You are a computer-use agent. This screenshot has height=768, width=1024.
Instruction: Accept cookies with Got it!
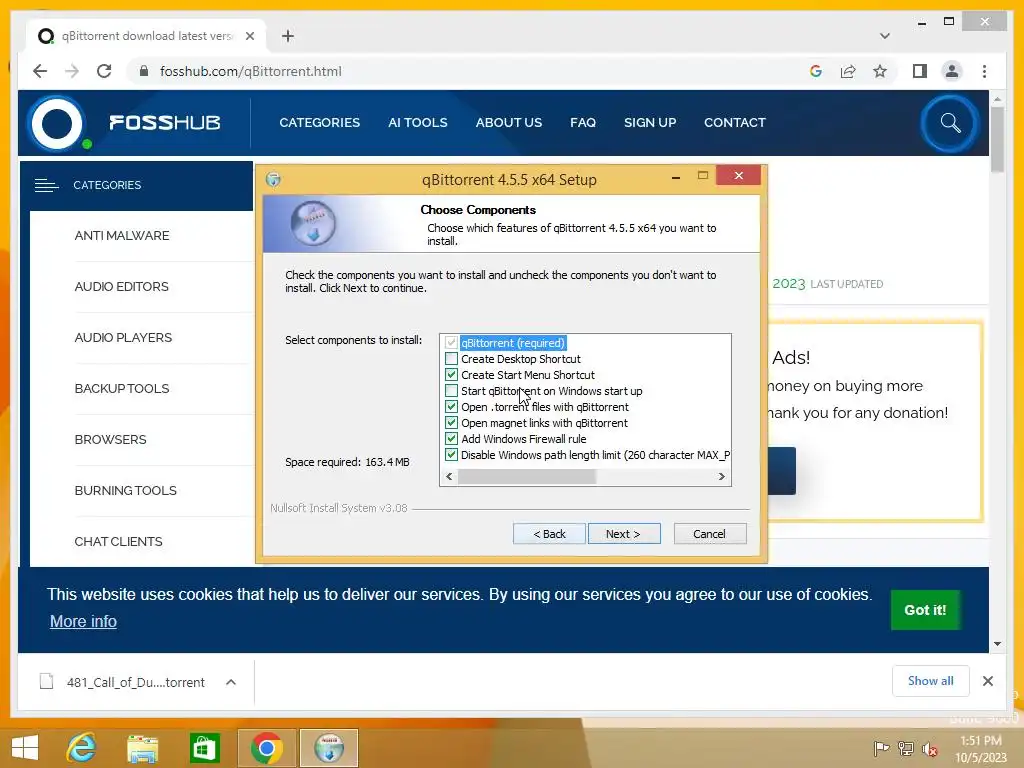tap(925, 610)
